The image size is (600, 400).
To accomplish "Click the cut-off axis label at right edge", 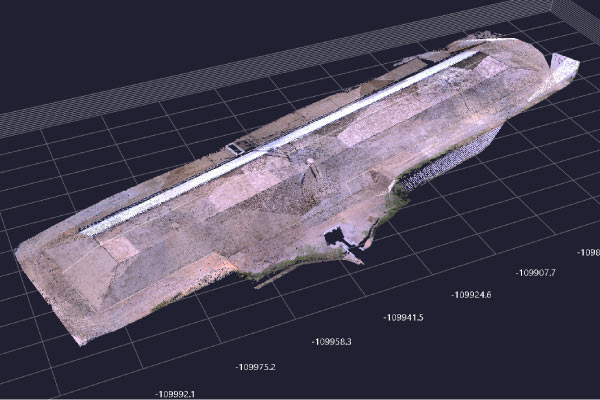I will tap(589, 252).
